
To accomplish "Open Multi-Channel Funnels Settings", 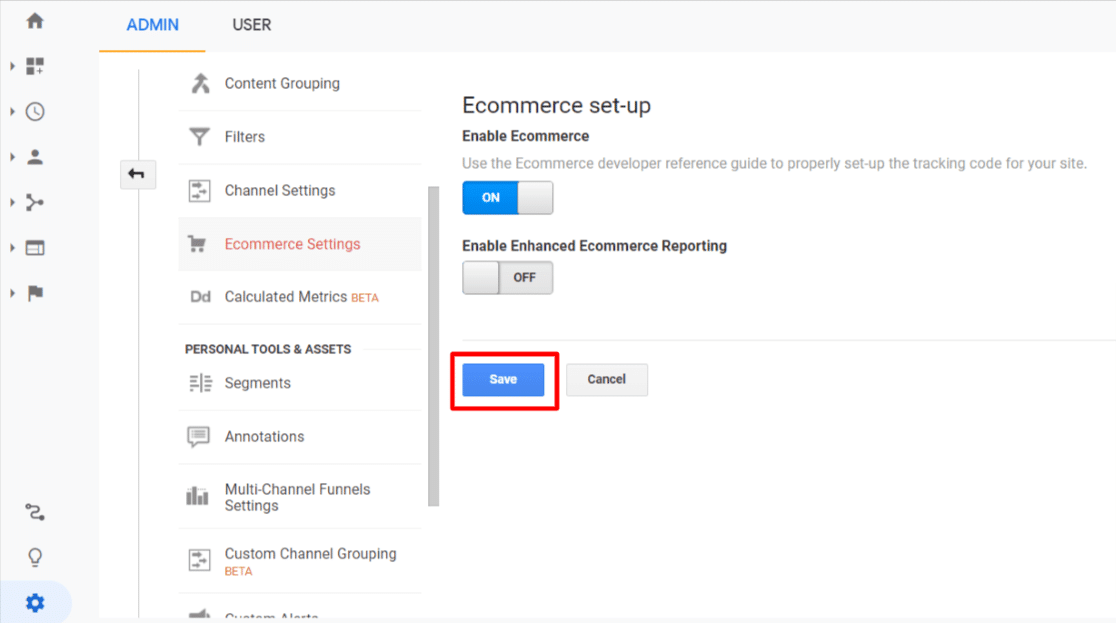I will point(300,496).
